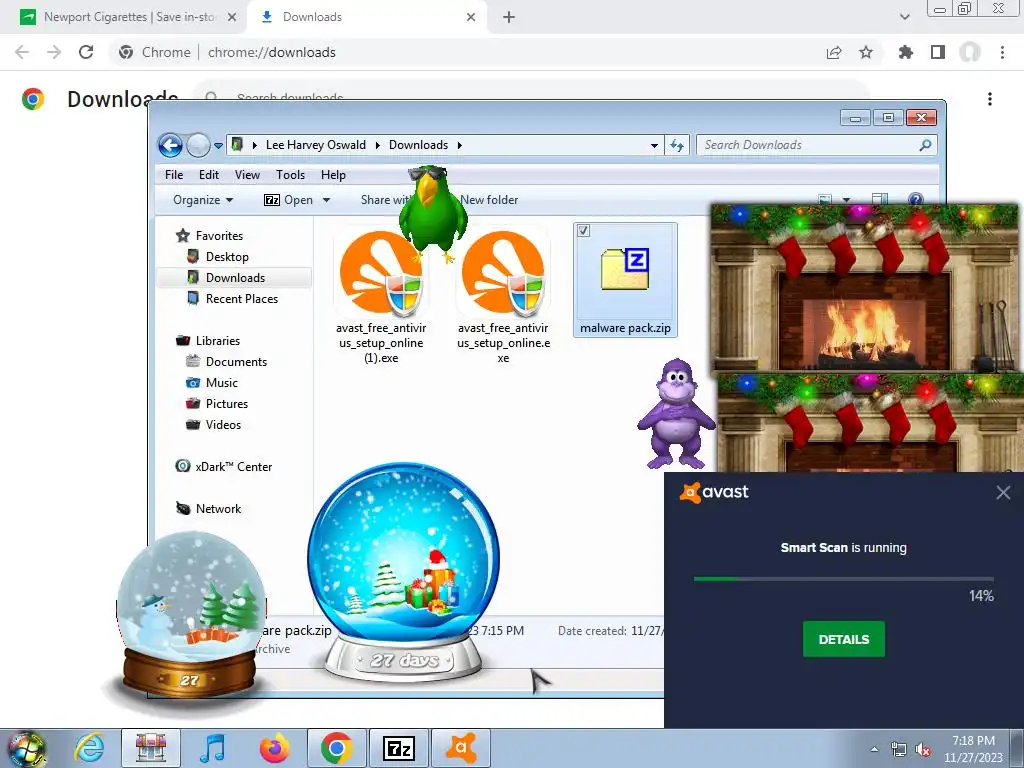
Task: Toggle Chrome side panel icon
Action: point(938,52)
